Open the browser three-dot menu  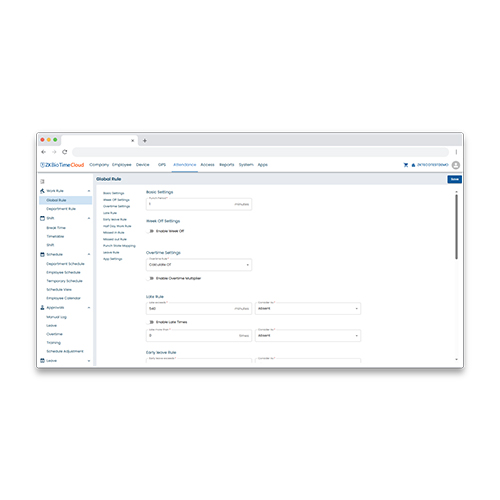456,152
